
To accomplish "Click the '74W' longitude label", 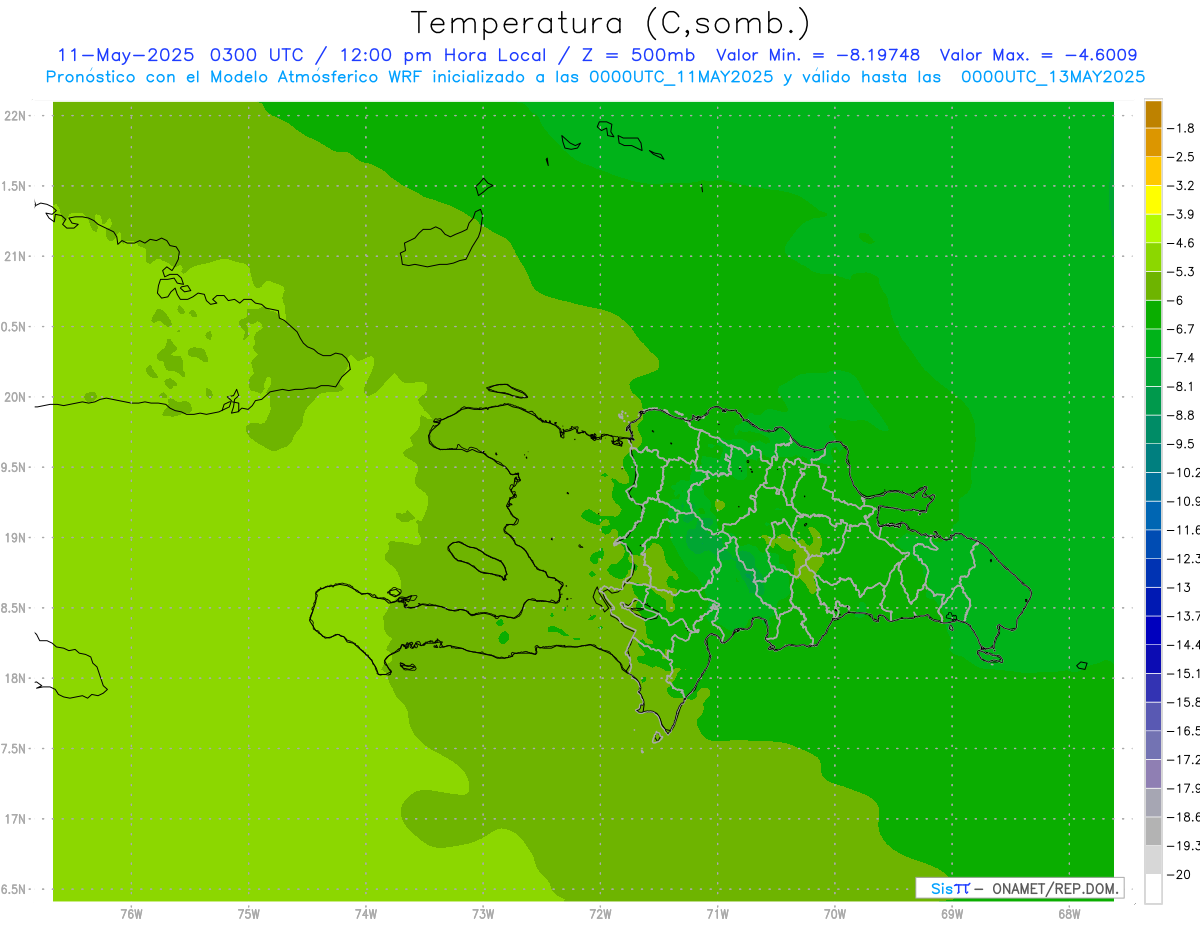I will [x=366, y=914].
